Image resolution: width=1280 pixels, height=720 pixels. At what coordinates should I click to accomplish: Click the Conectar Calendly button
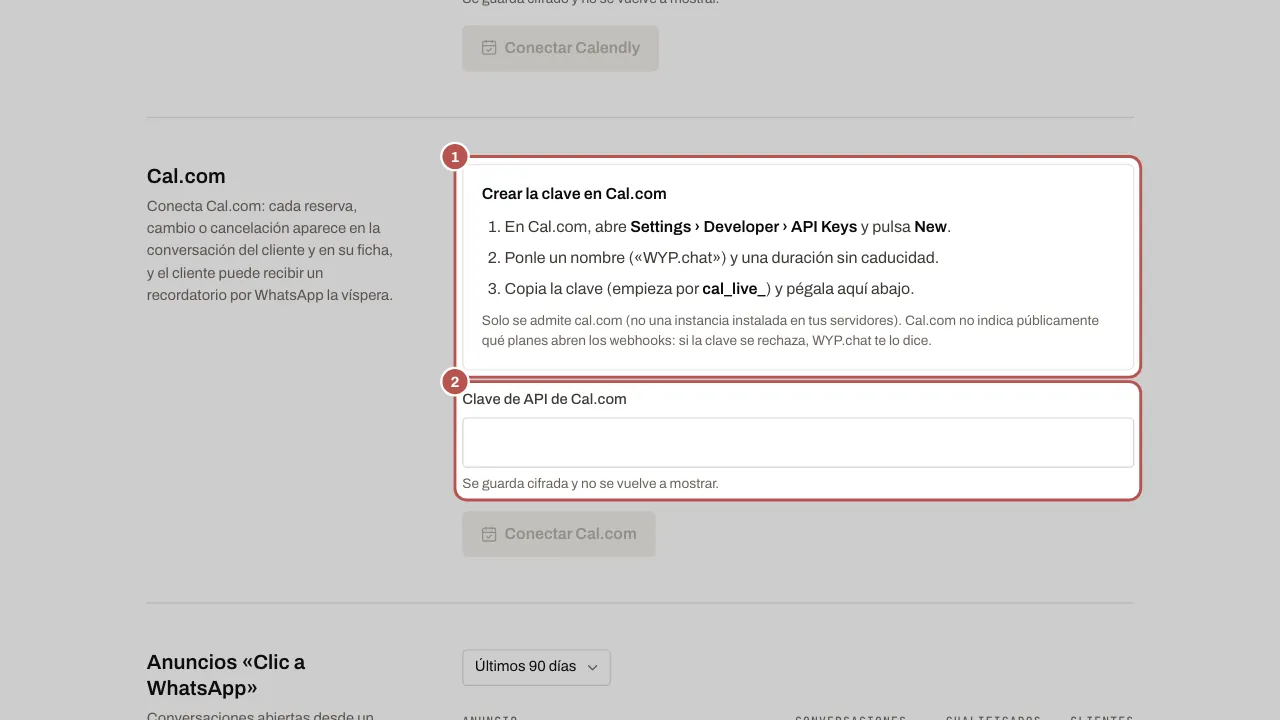560,48
